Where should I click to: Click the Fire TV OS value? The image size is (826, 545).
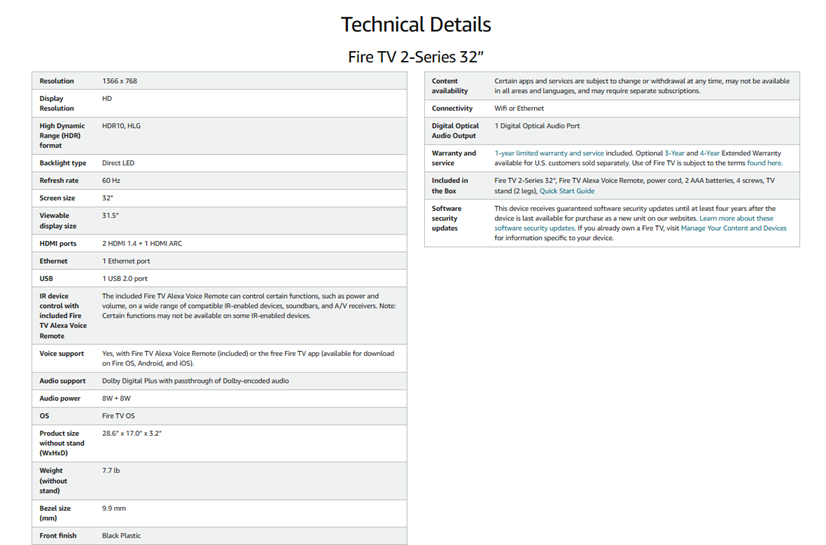click(x=119, y=415)
